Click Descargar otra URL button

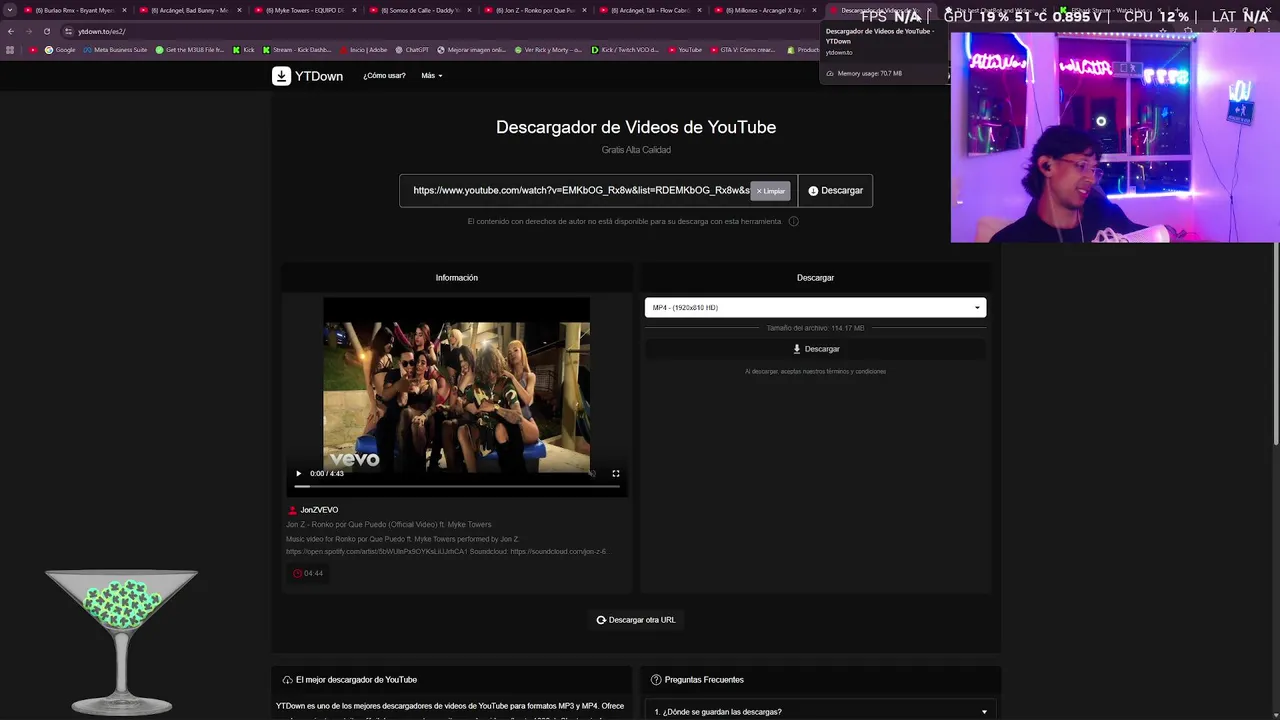[x=636, y=620]
